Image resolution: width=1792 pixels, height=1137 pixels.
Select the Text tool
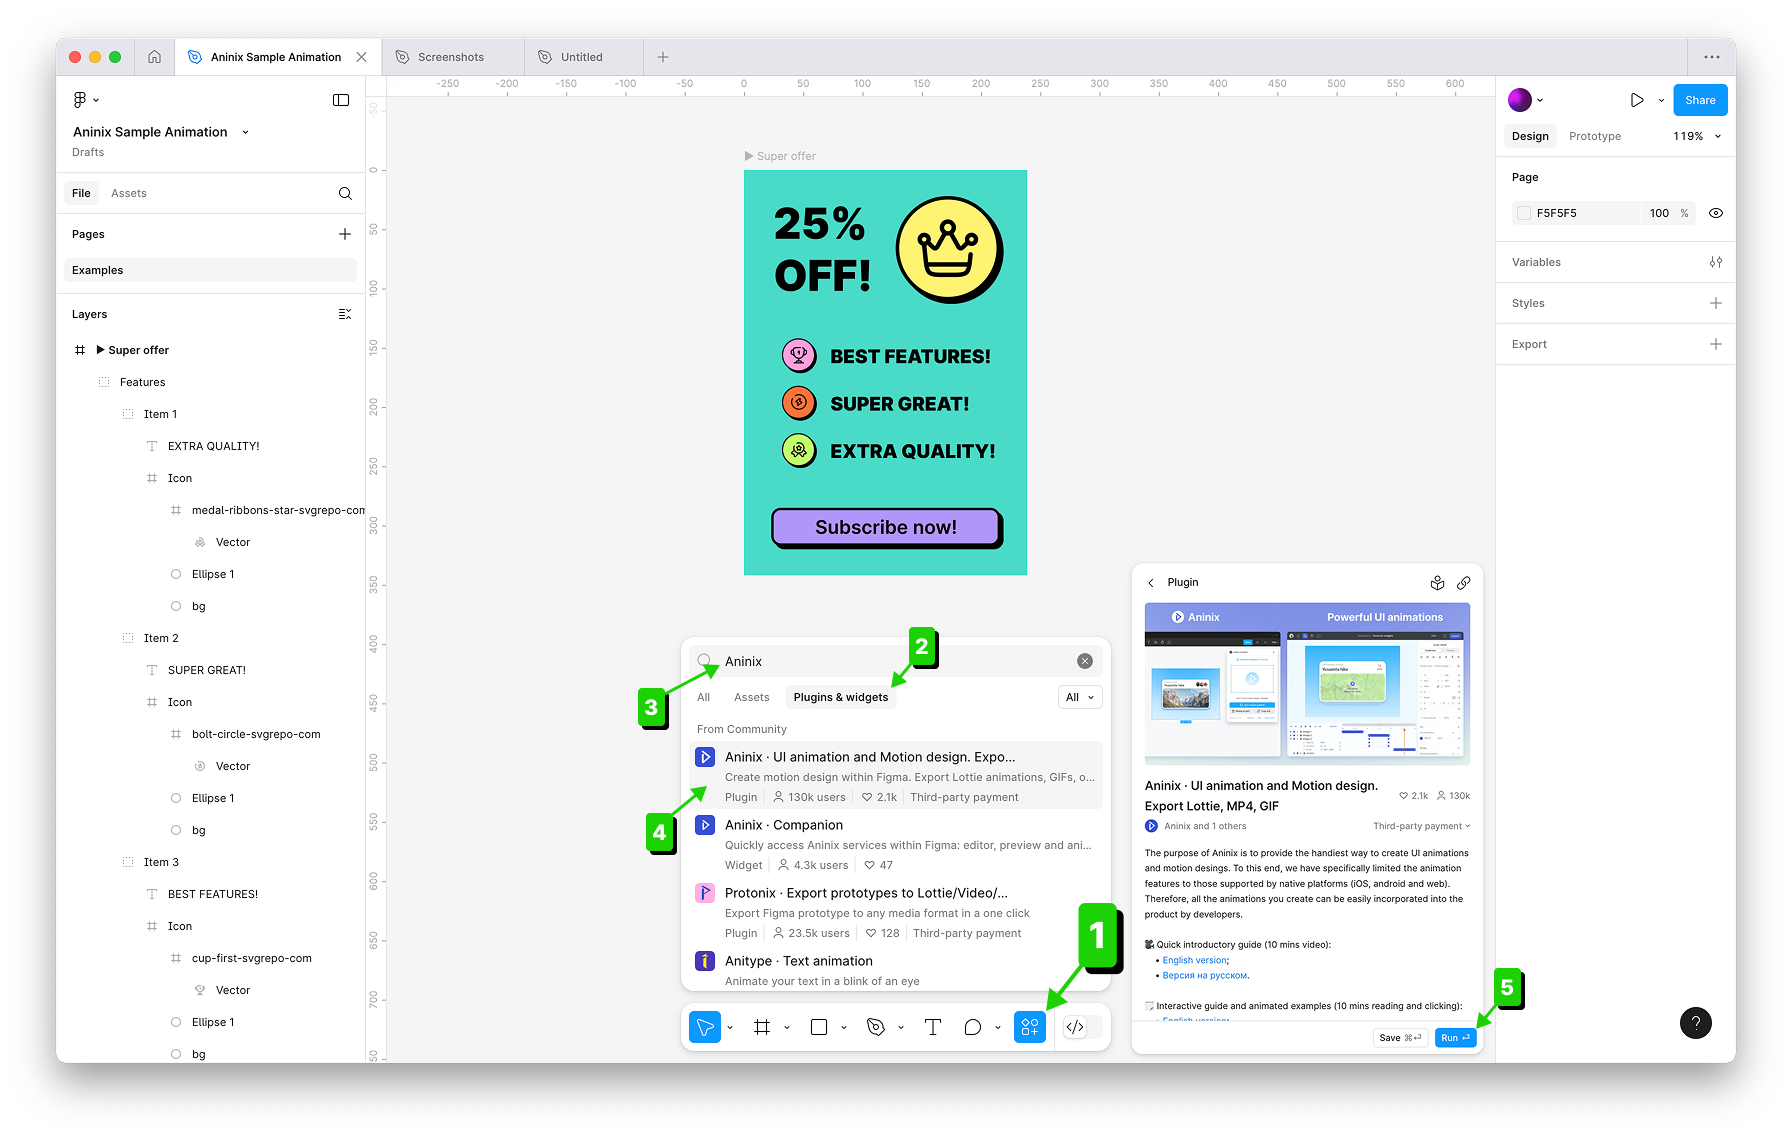click(x=933, y=1027)
